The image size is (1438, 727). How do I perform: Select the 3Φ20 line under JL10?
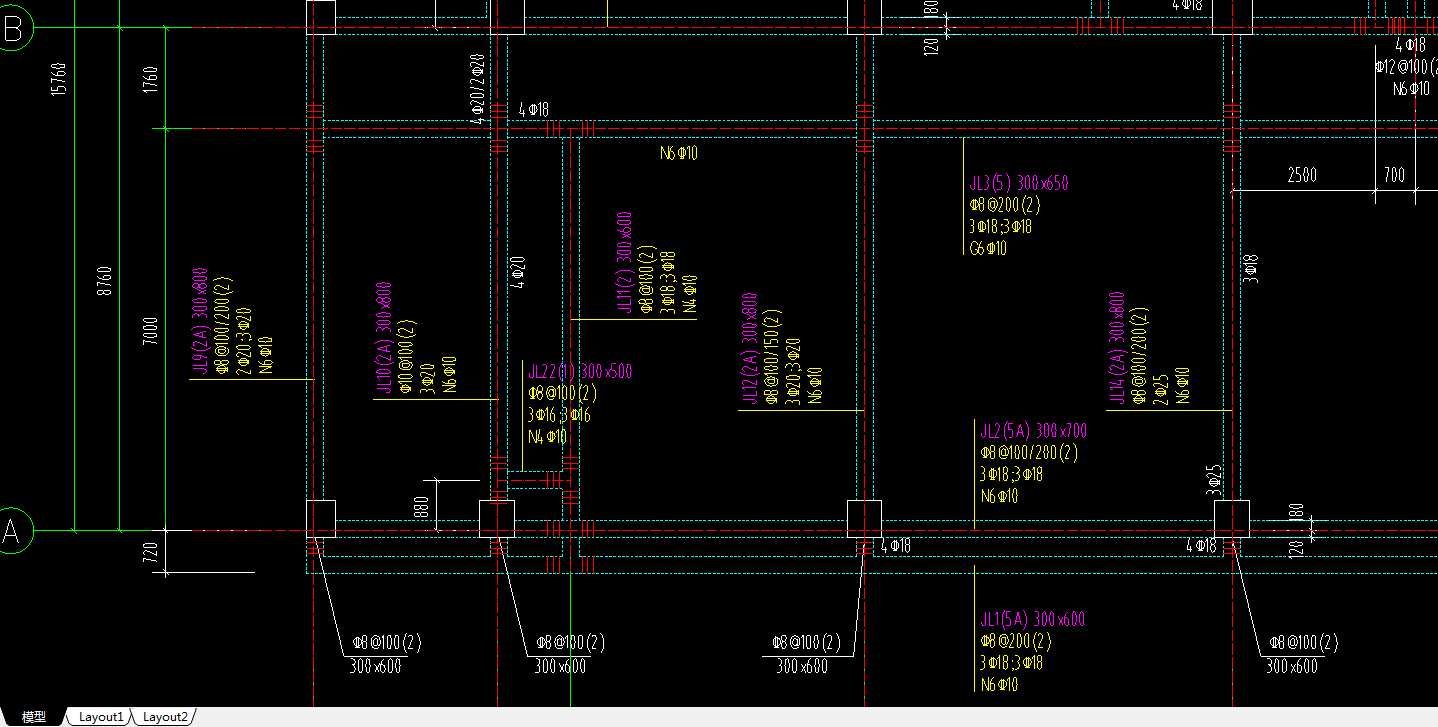click(428, 376)
